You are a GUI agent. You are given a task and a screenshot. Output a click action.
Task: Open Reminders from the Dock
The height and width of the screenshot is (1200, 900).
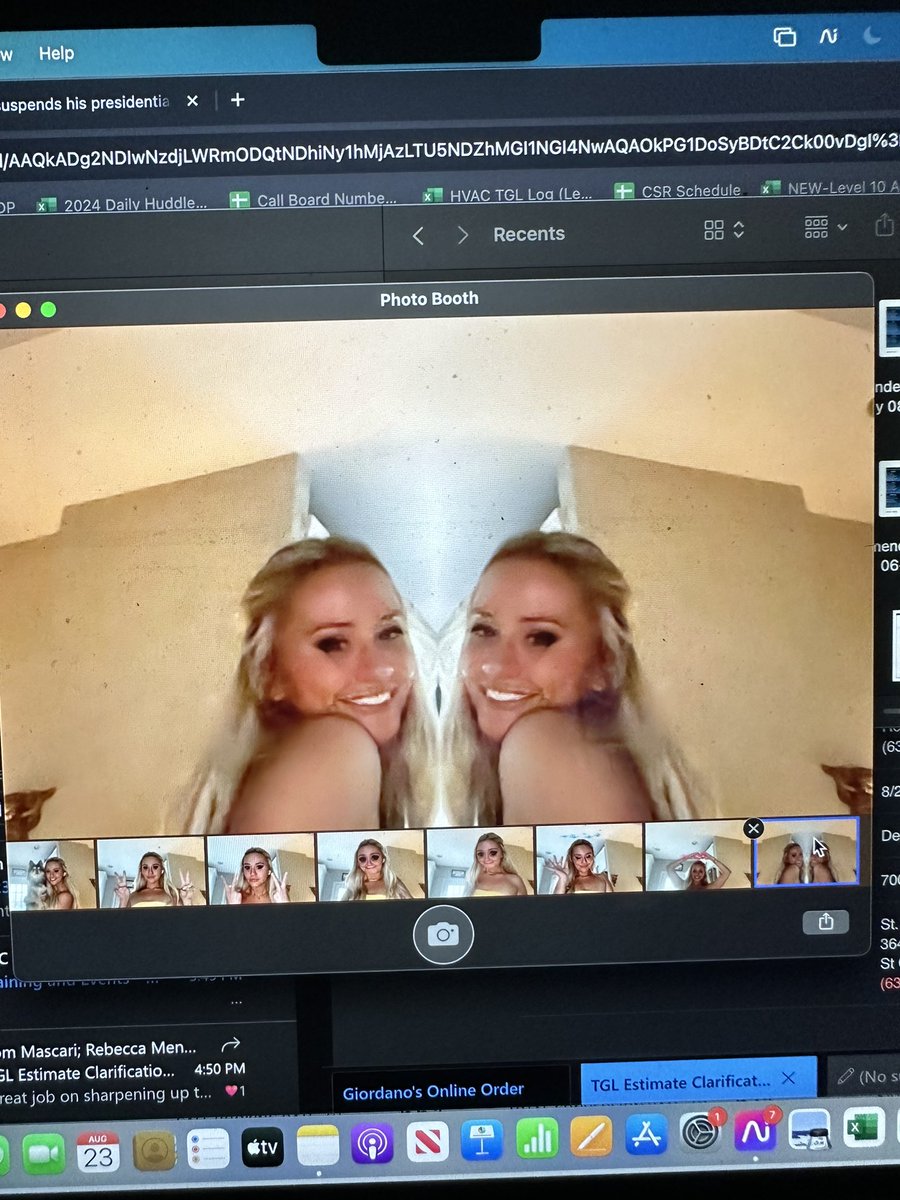[x=208, y=1148]
